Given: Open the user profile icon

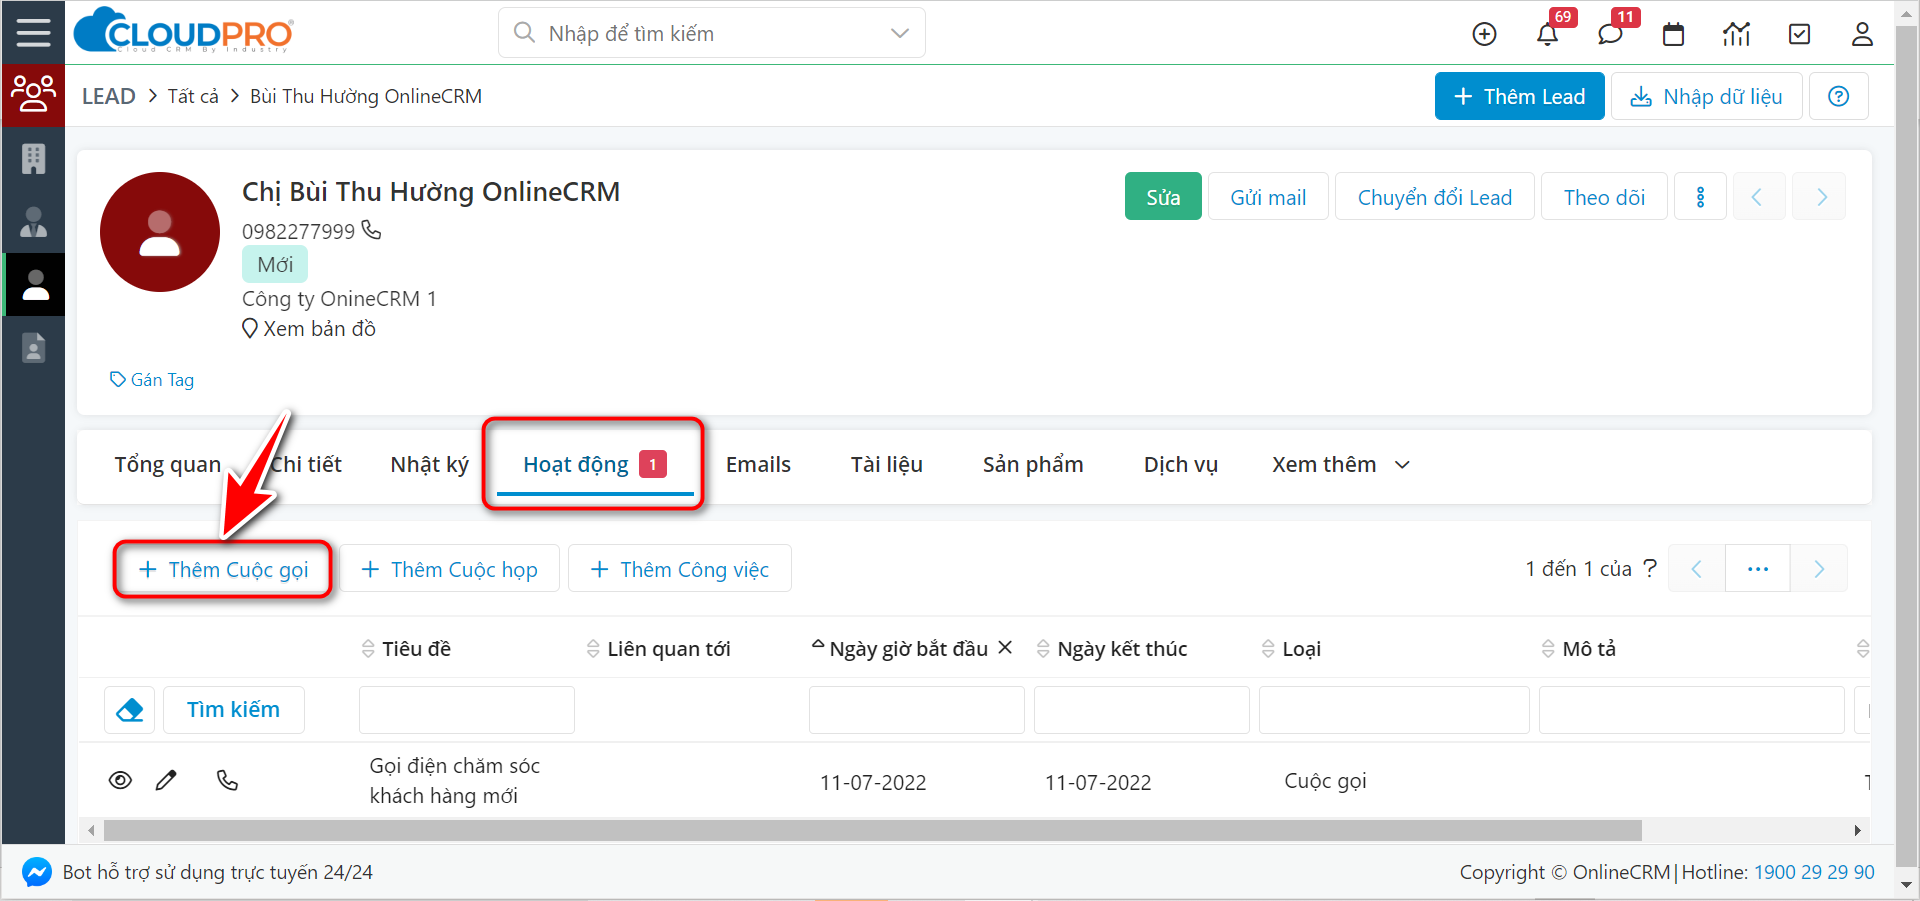Looking at the screenshot, I should coord(1862,34).
